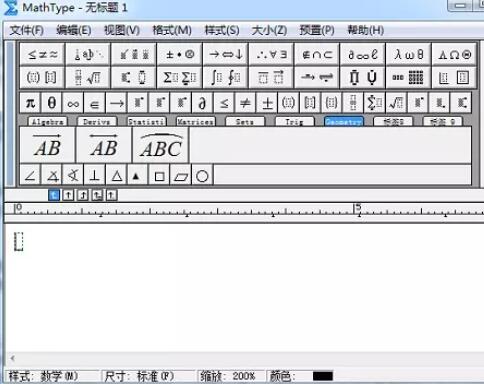Insert the perpendicular symbol ⊥

click(x=95, y=175)
